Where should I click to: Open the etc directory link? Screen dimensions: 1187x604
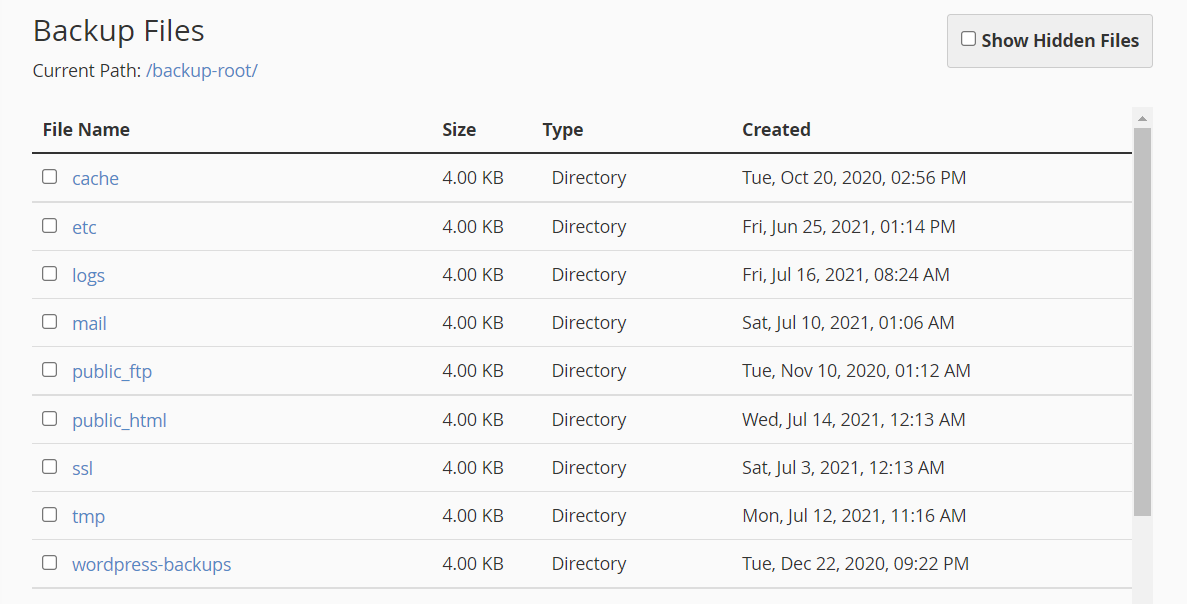coord(84,227)
